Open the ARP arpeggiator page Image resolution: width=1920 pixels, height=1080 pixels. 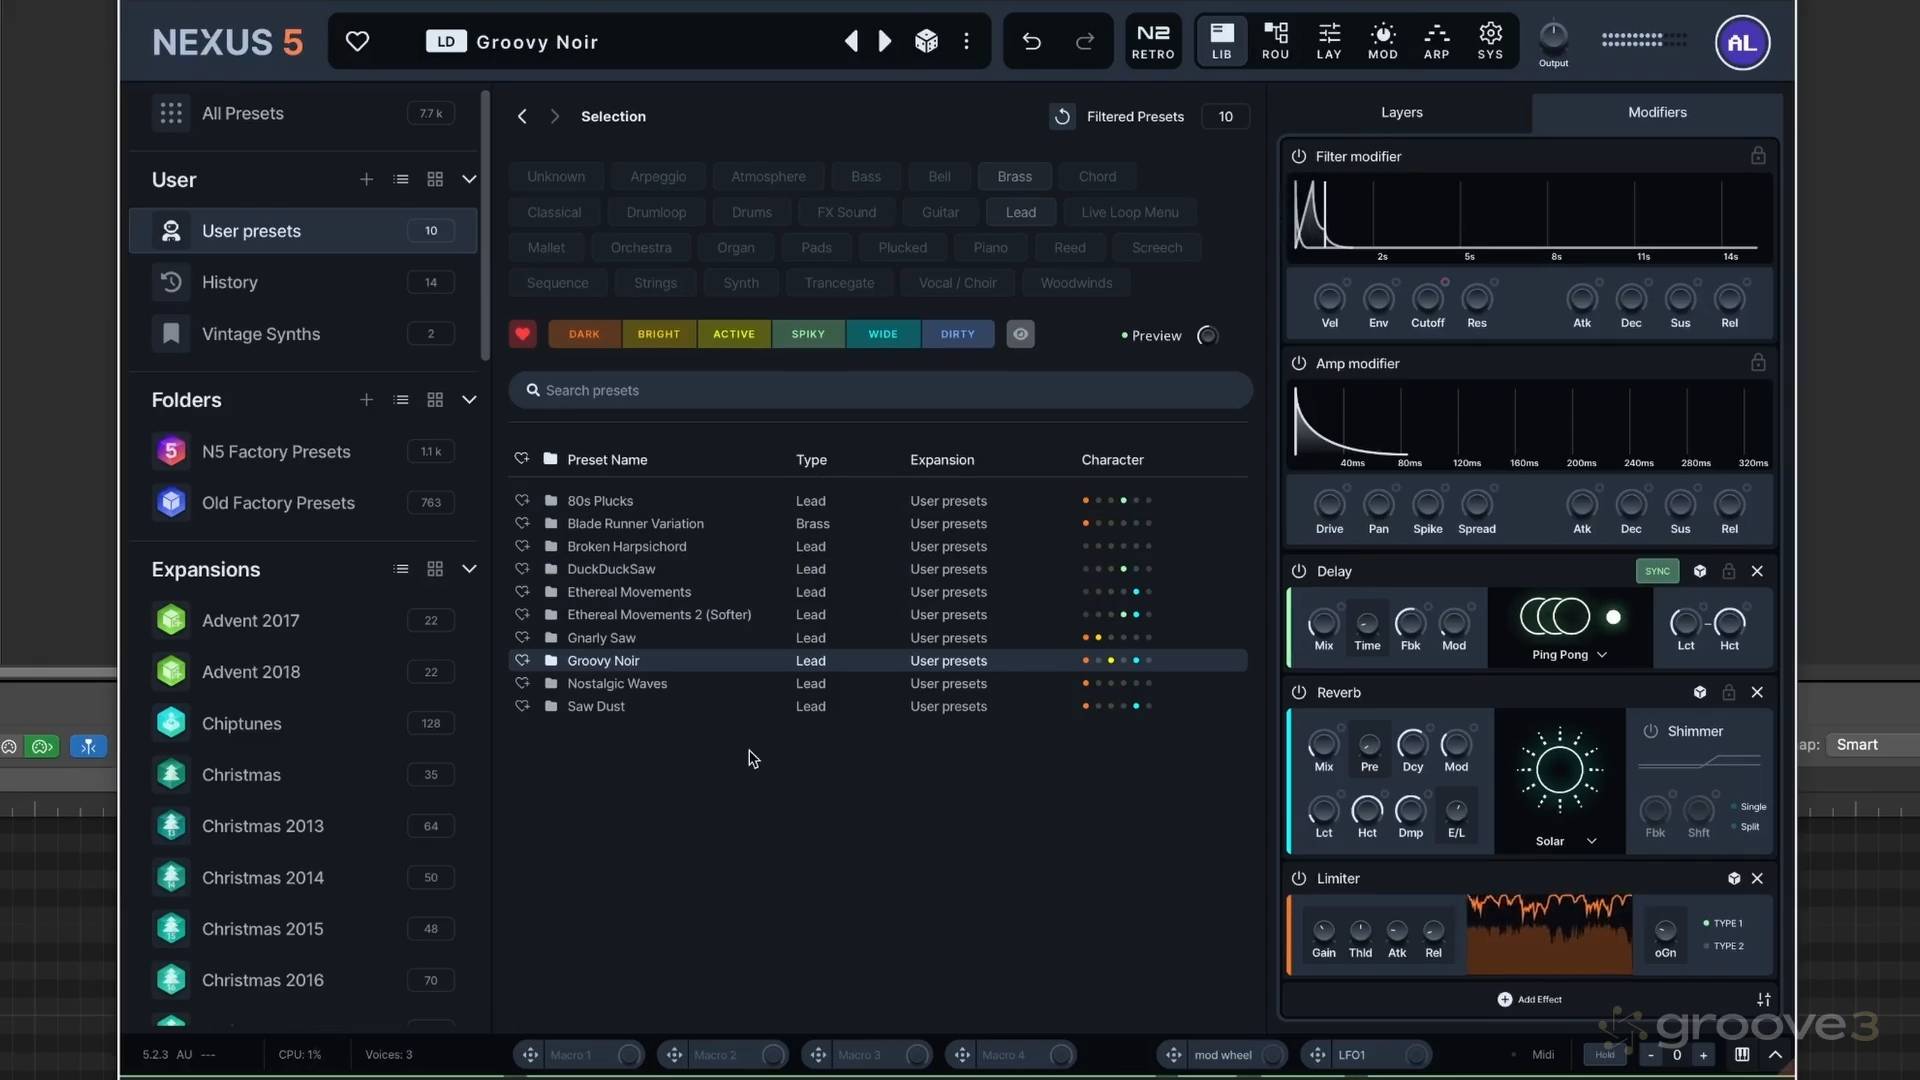tap(1436, 41)
